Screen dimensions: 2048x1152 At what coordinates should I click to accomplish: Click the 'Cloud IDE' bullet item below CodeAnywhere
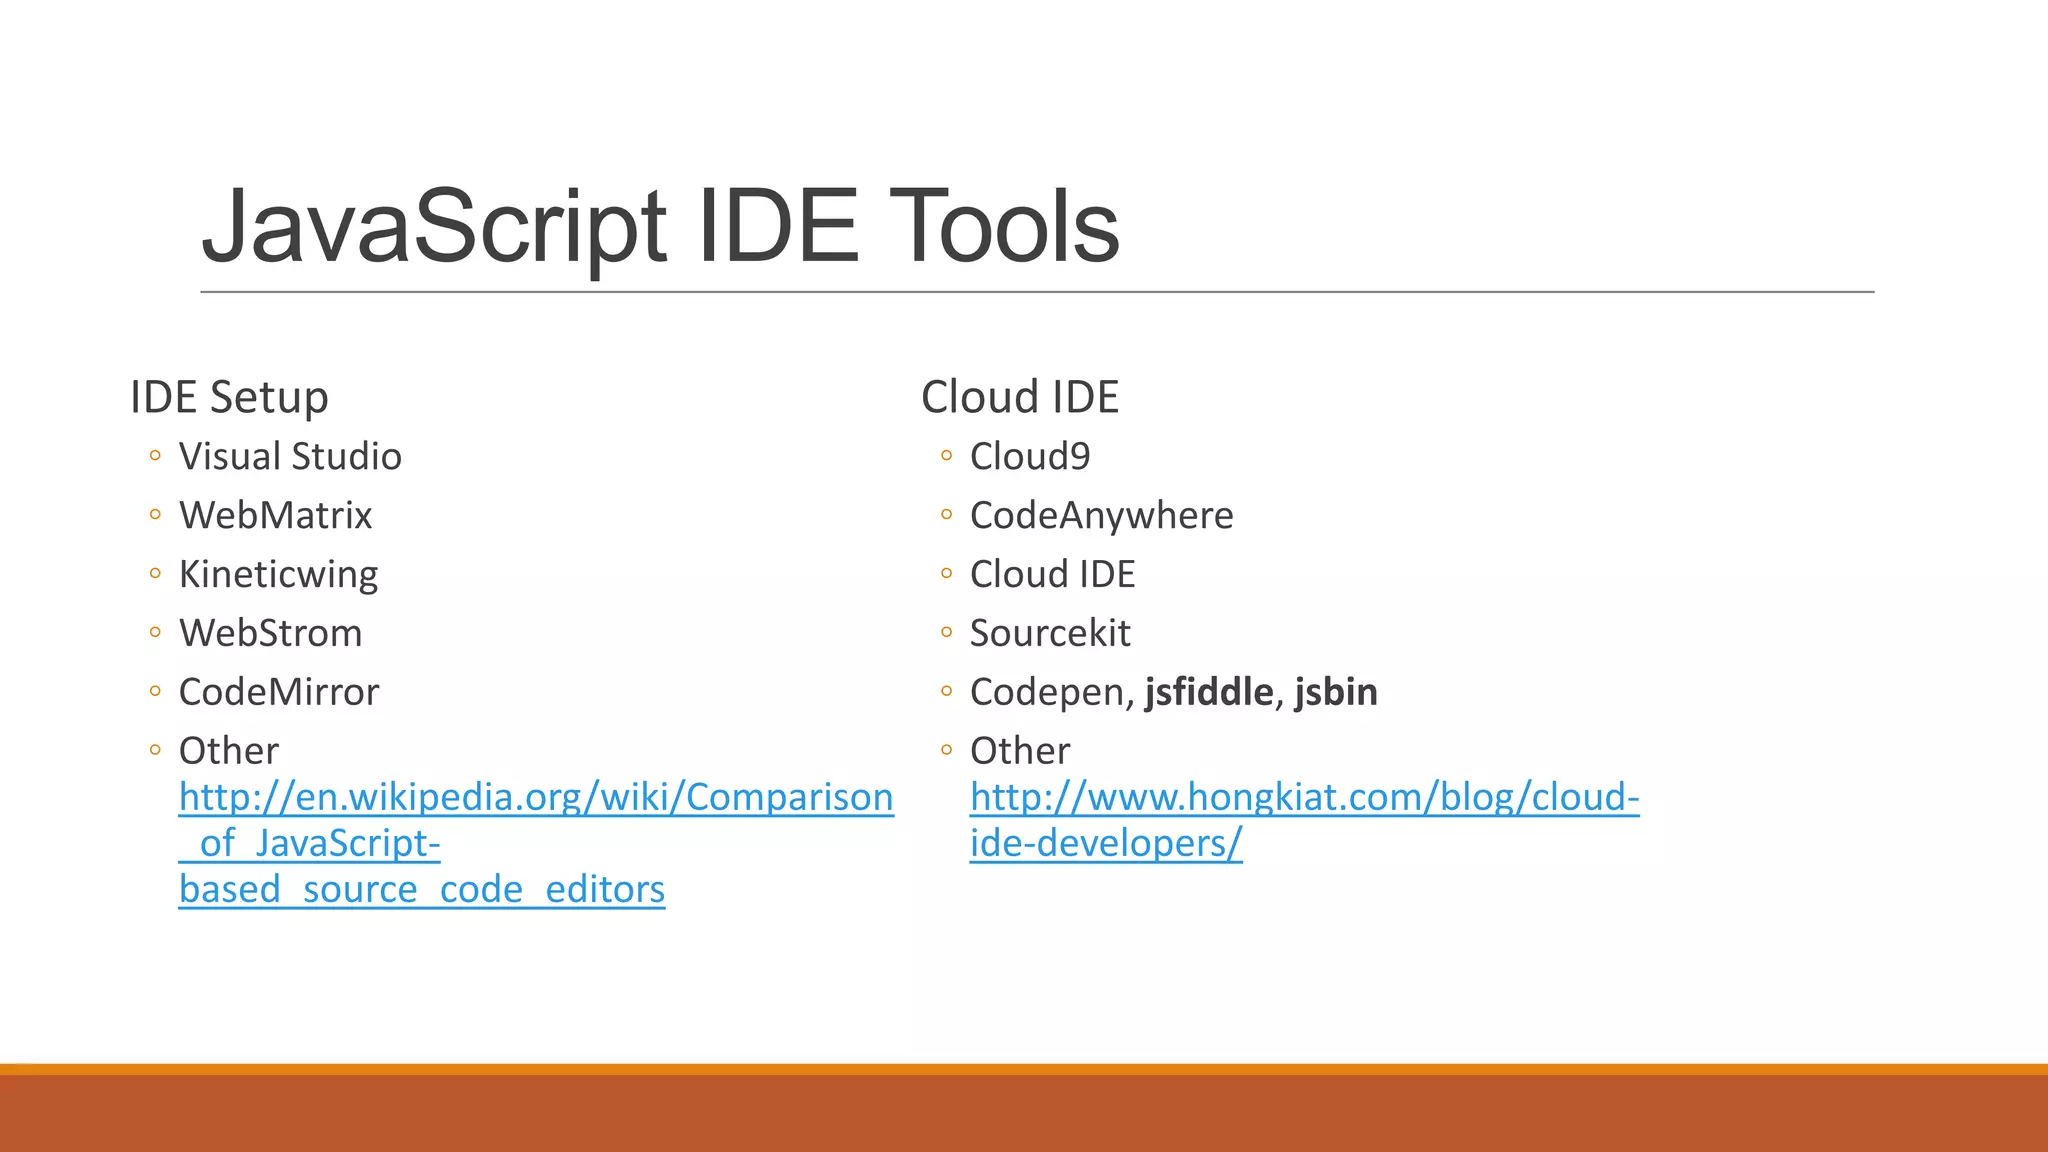pyautogui.click(x=1052, y=574)
